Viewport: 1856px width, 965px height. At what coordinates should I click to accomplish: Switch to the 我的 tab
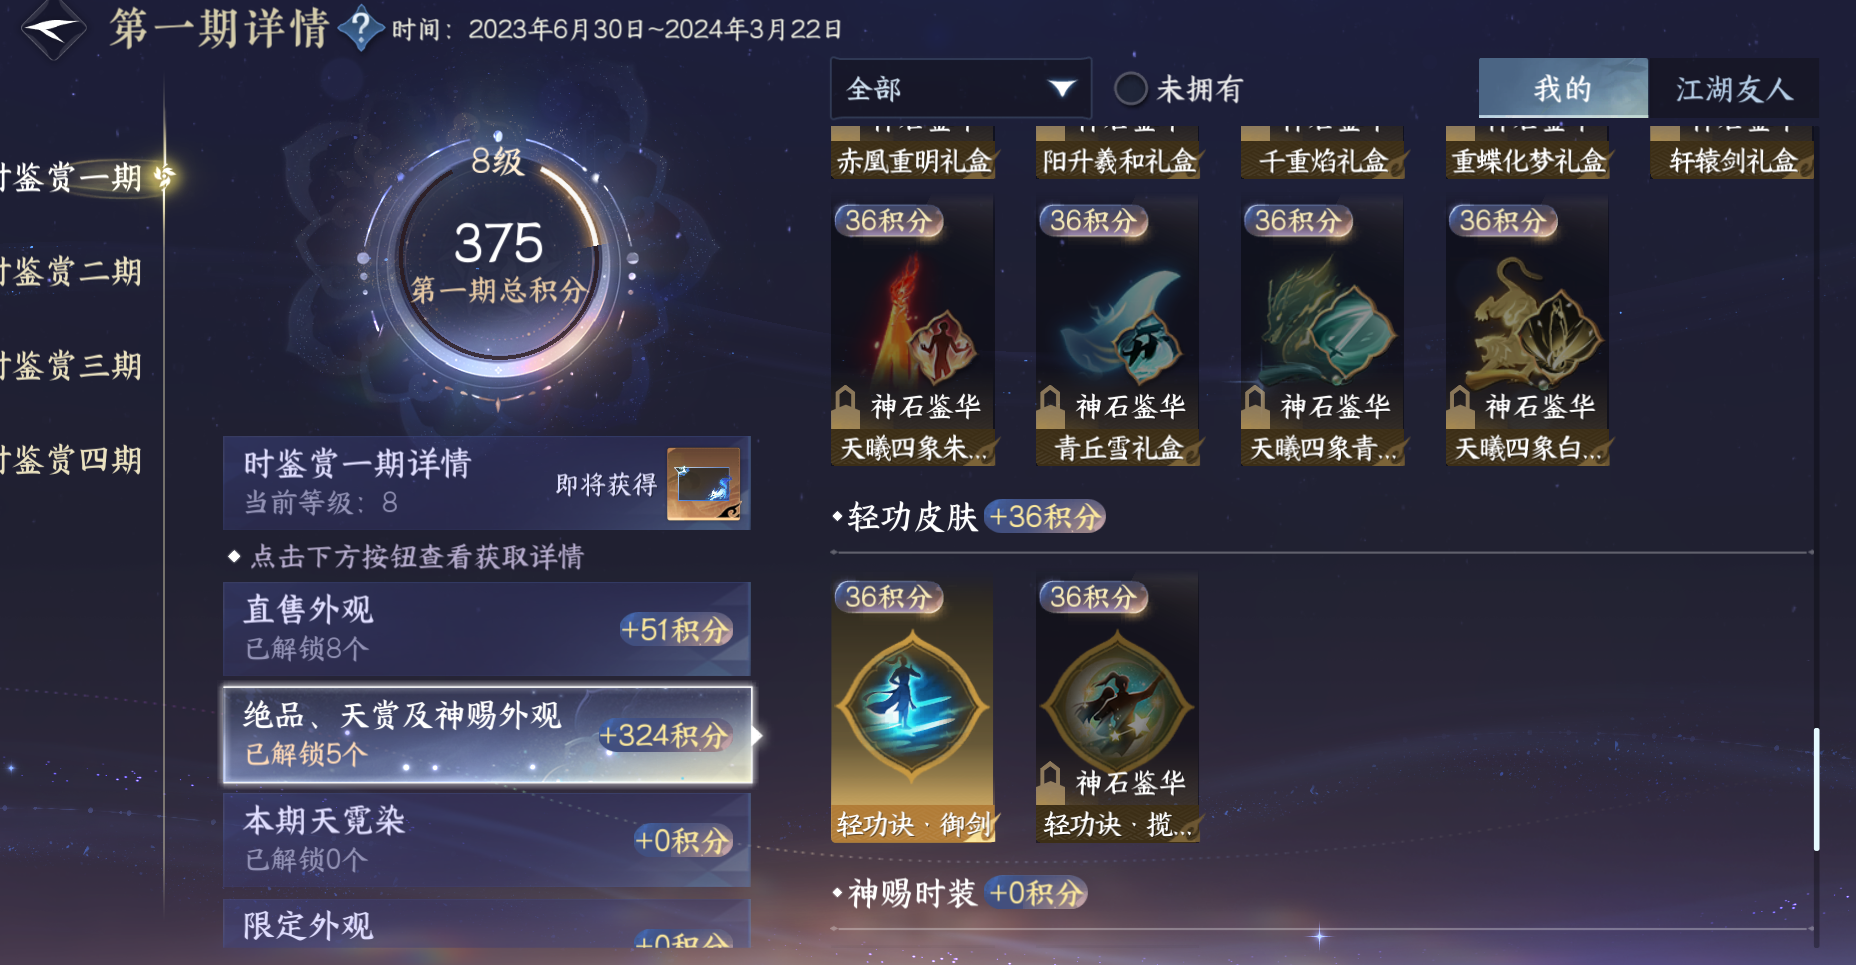click(x=1563, y=88)
